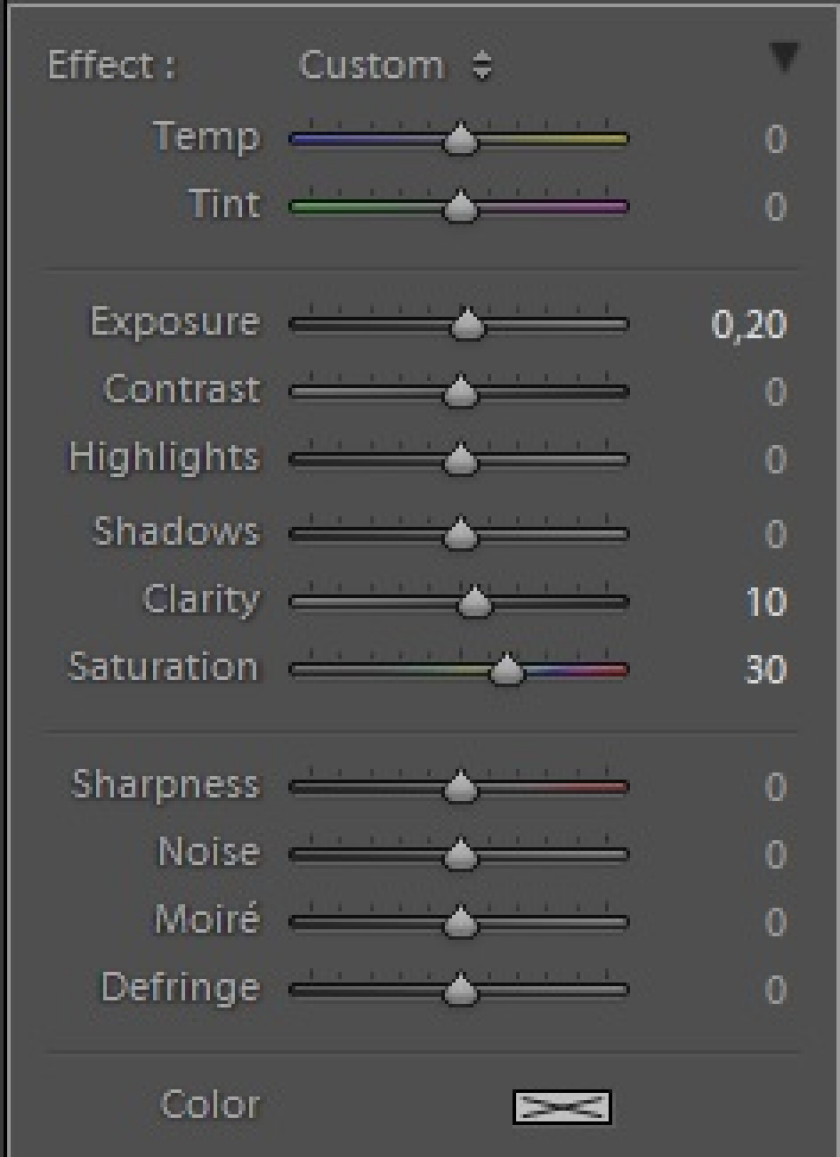This screenshot has width=840, height=1157.
Task: Click the Exposure value 0,20 field
Action: point(748,325)
